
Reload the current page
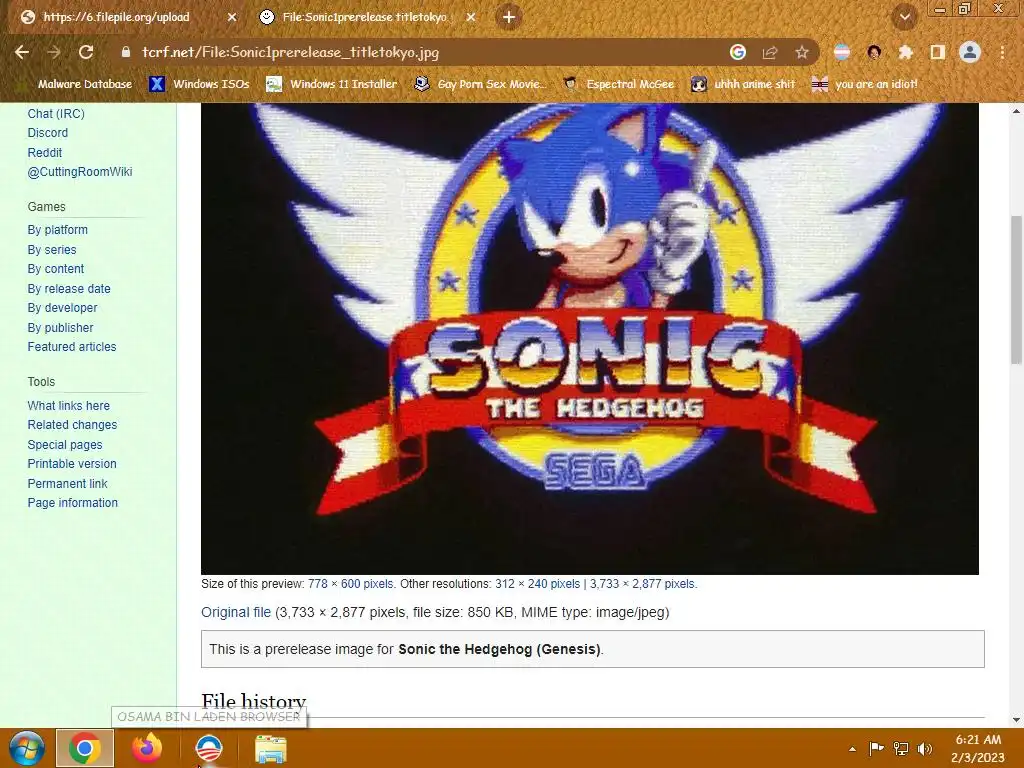click(x=86, y=52)
